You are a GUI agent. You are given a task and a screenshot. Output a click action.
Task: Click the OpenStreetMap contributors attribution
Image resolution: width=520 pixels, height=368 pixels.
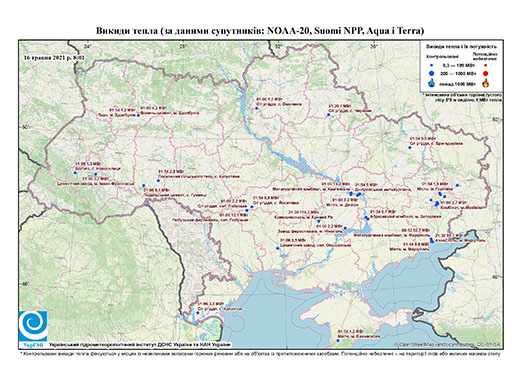point(447,344)
